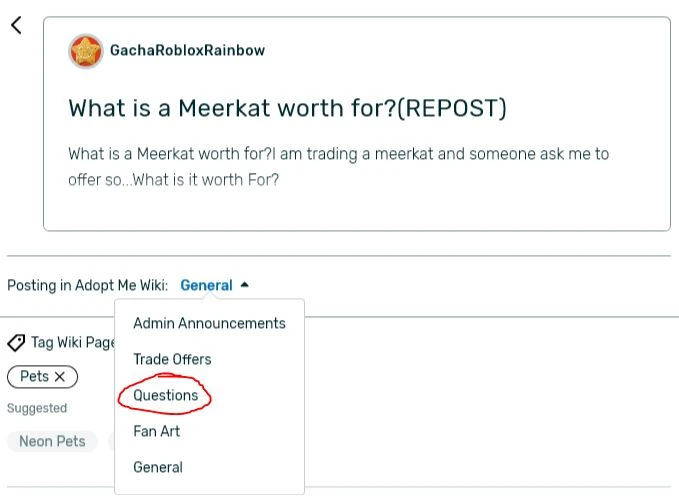Viewport: 679px width, 501px height.
Task: Select the Fan Art category option
Action: 156,431
